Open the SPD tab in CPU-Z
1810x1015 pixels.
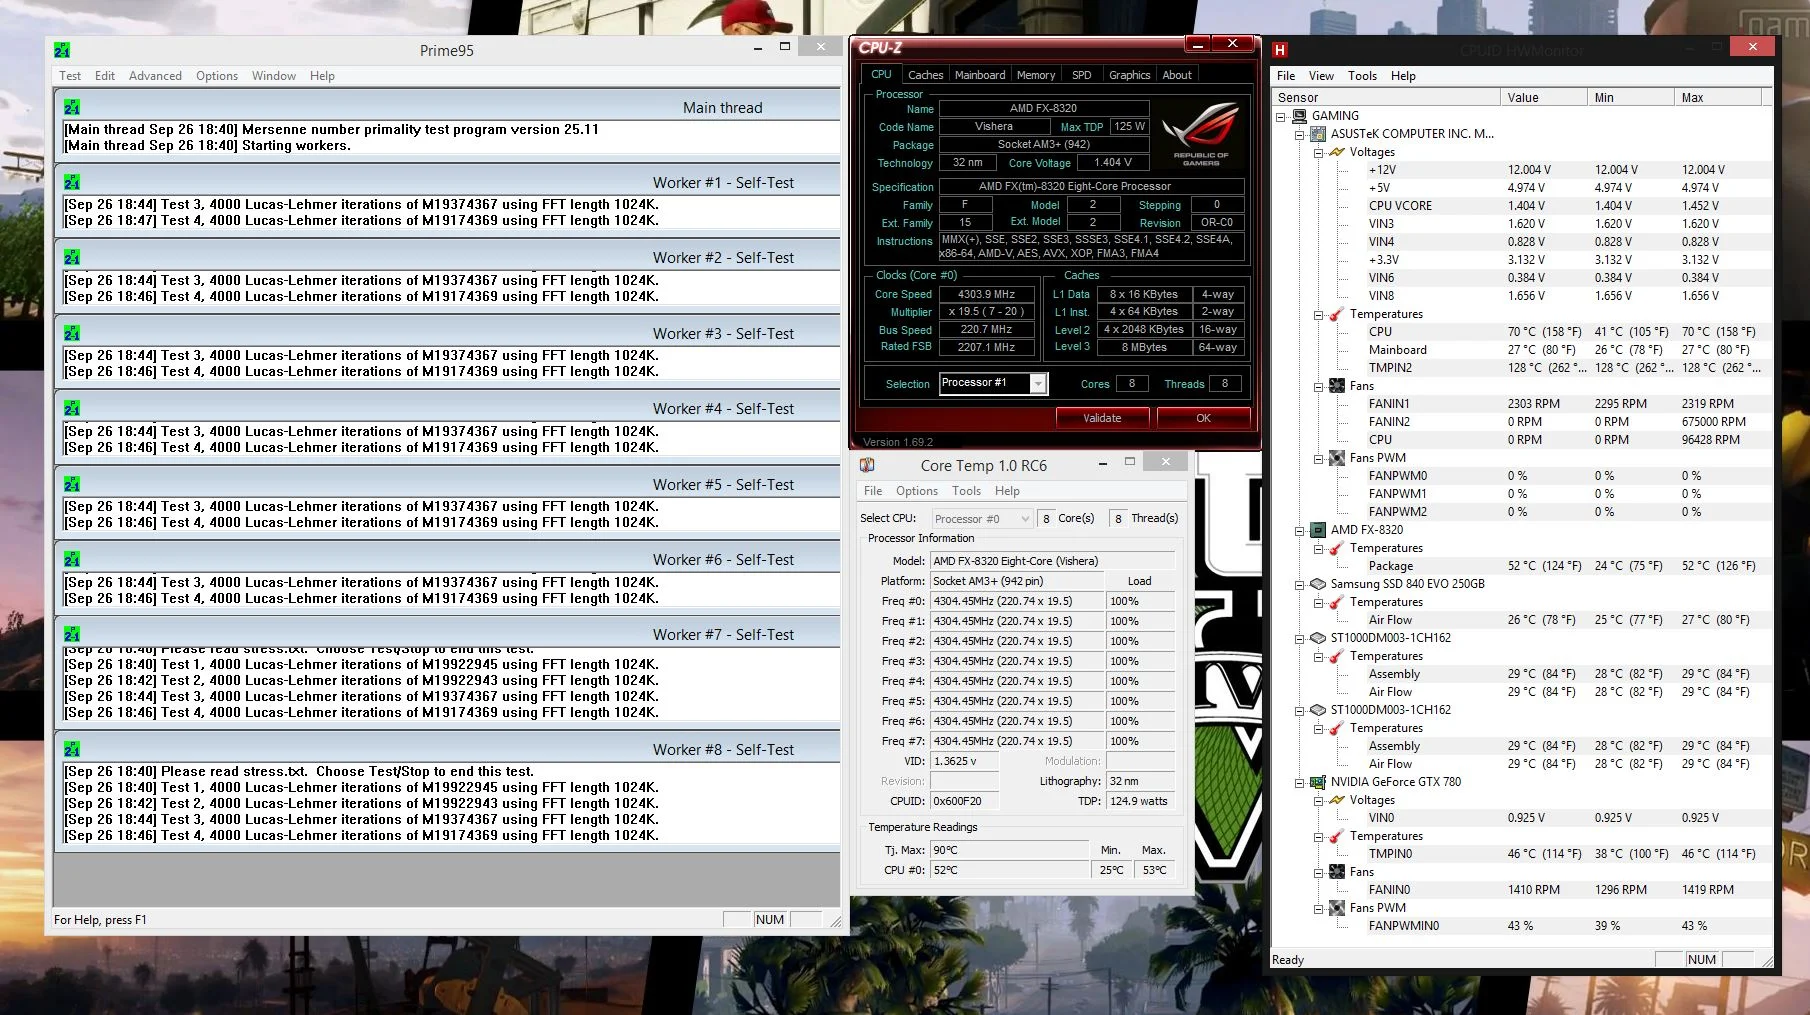(x=1081, y=75)
